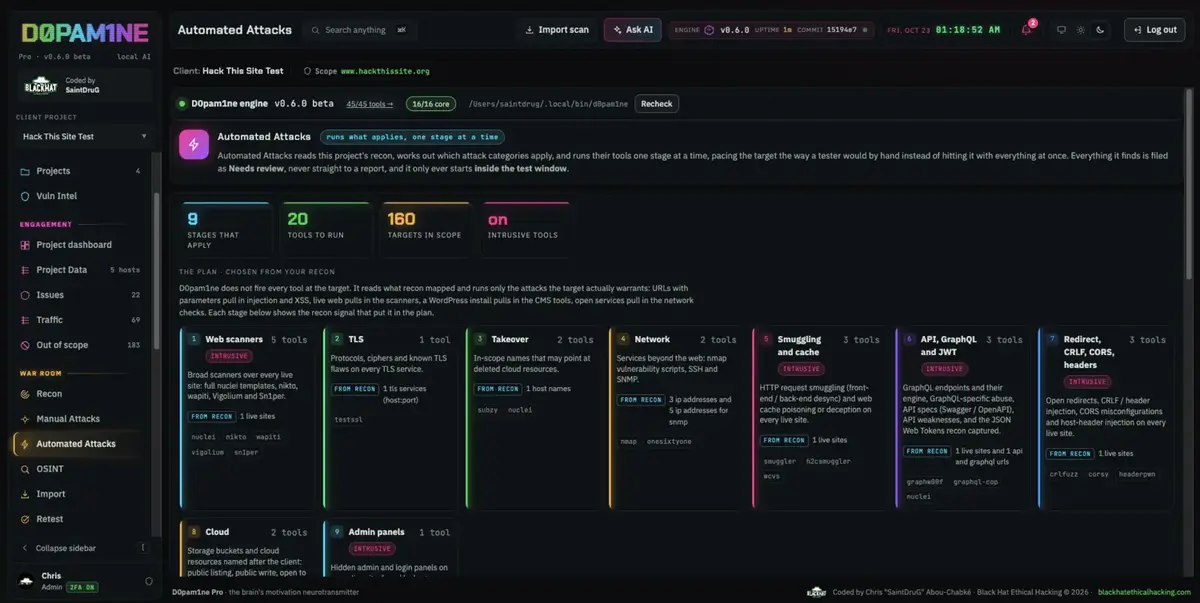
Task: Click the nikto tool tag
Action: 235,436
